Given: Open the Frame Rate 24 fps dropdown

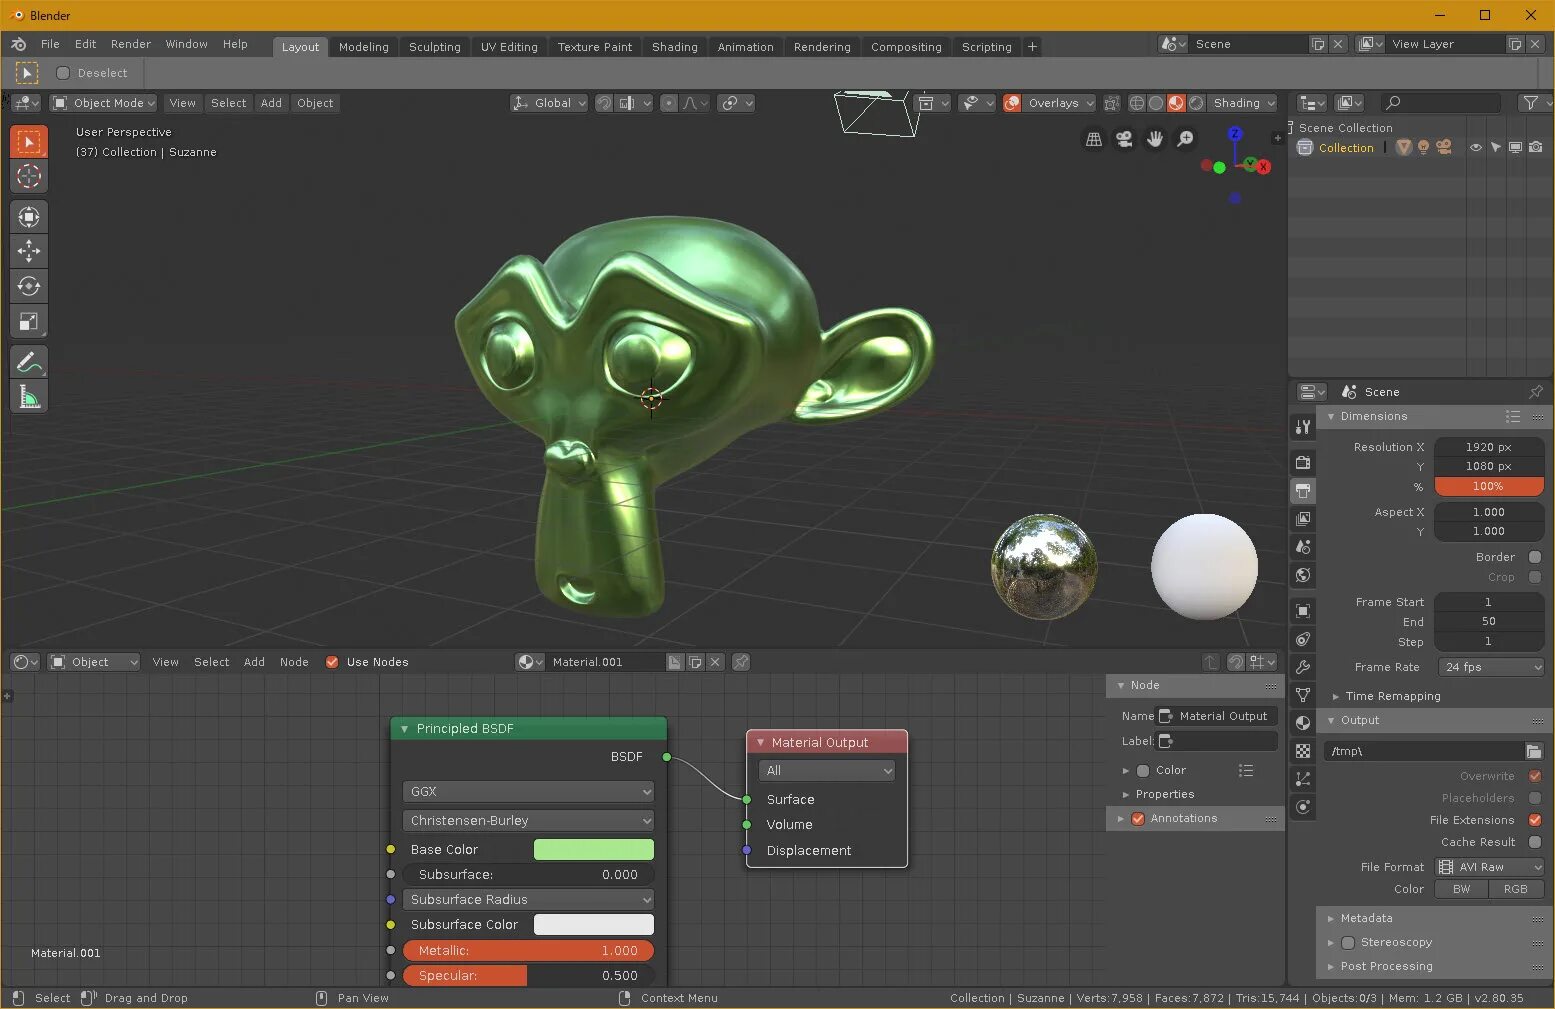Looking at the screenshot, I should [1490, 667].
